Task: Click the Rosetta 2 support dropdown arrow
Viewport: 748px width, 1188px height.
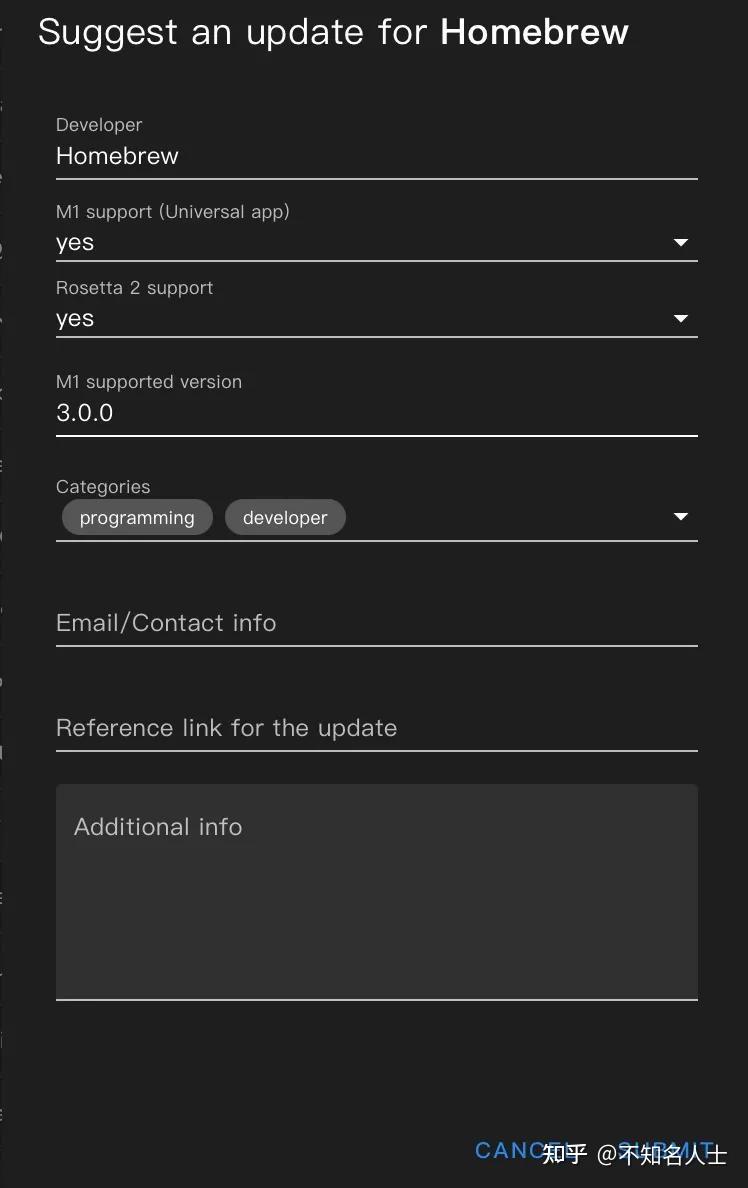Action: tap(681, 319)
